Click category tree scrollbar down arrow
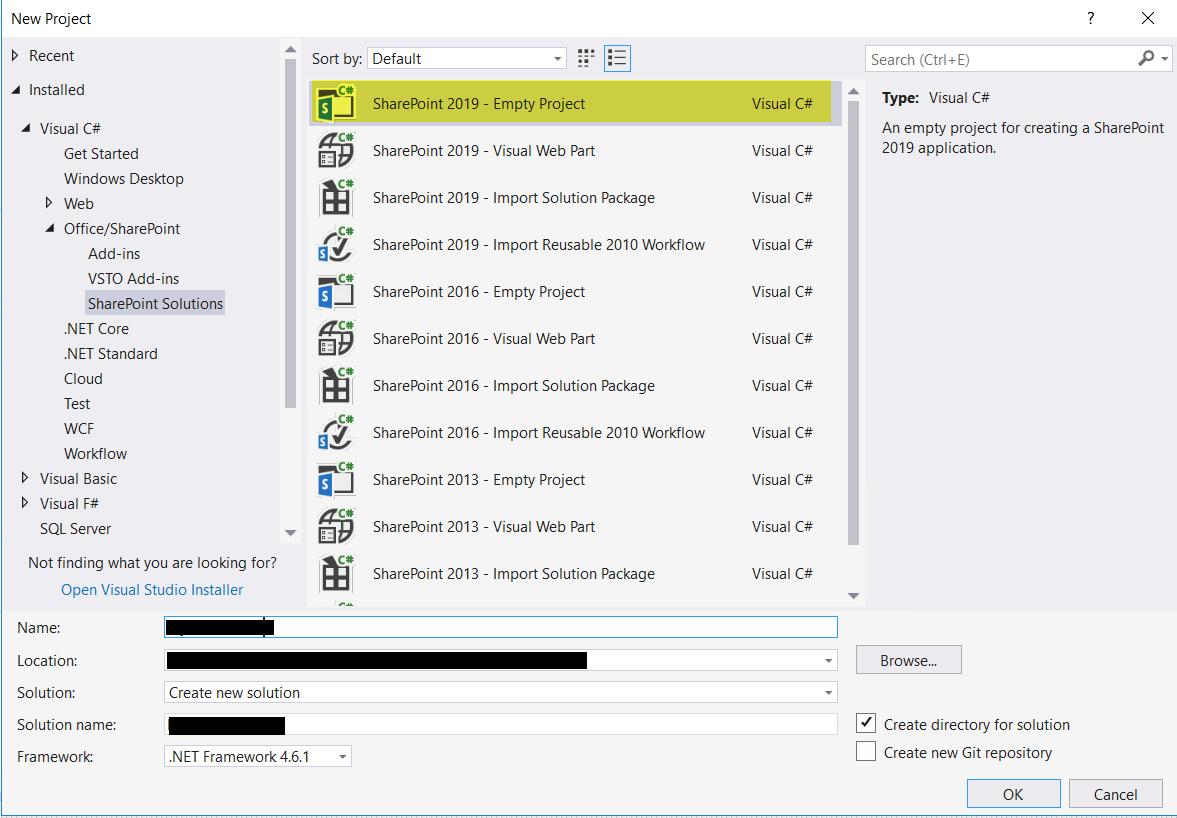 click(x=290, y=533)
